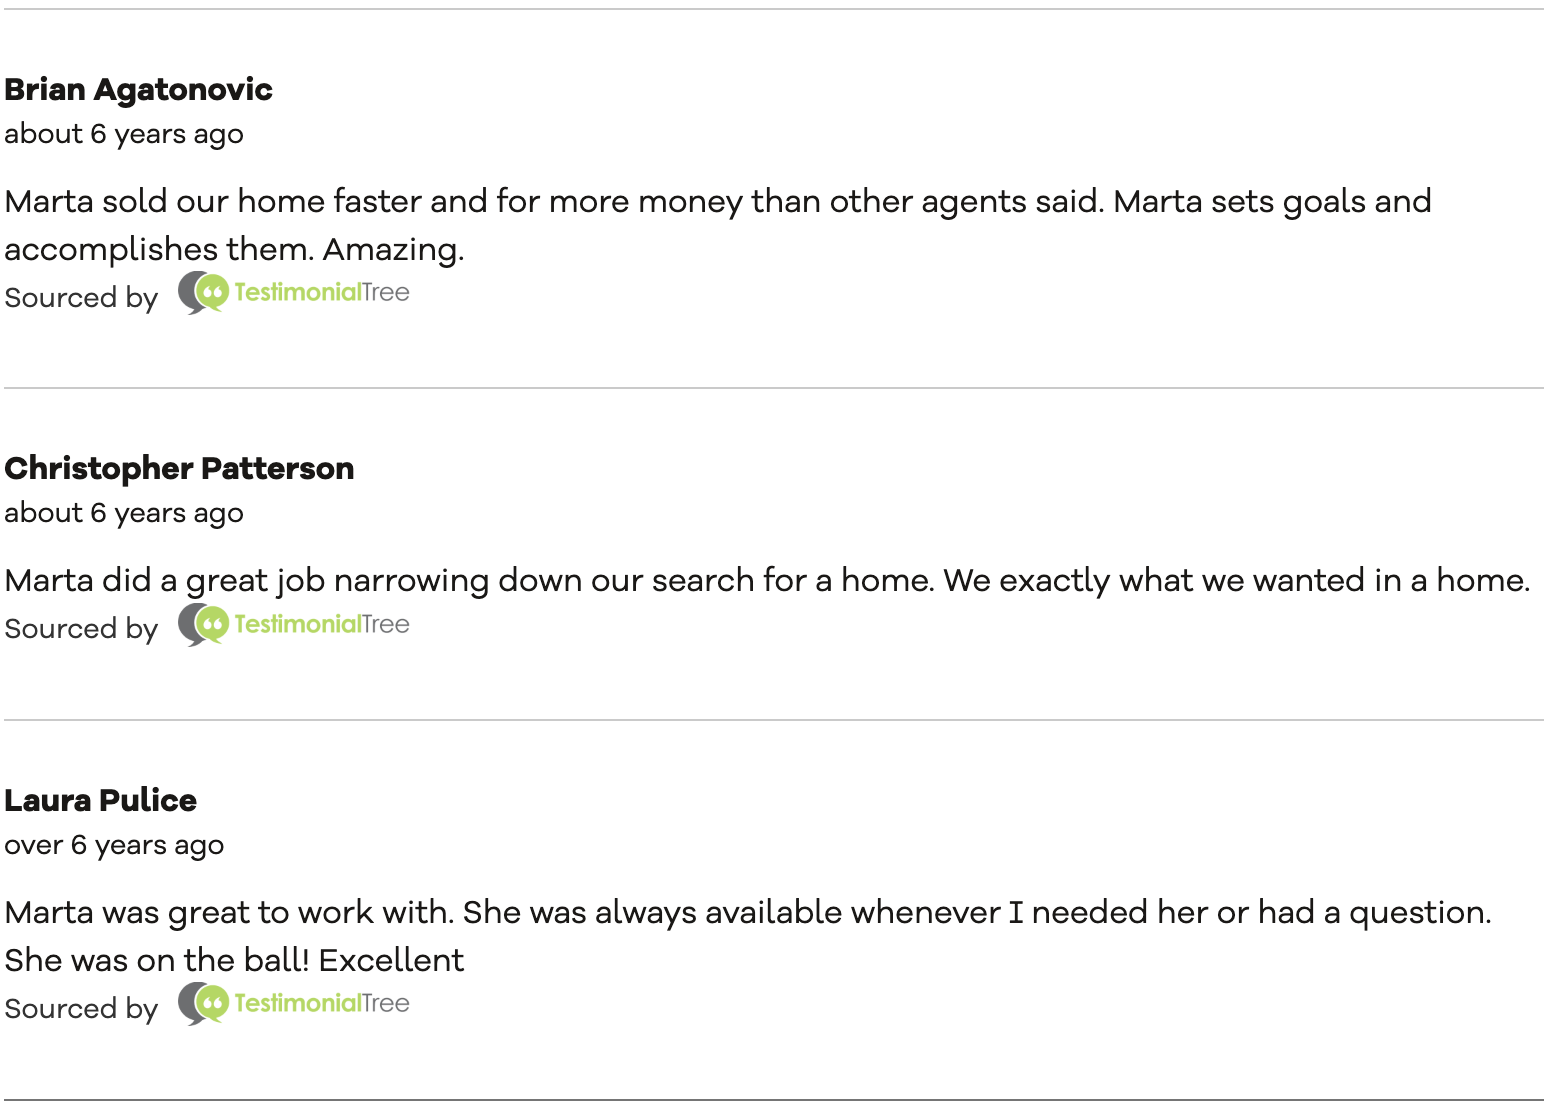Click the 'about 6 years ago' date under Brian Agatonovic

click(124, 134)
